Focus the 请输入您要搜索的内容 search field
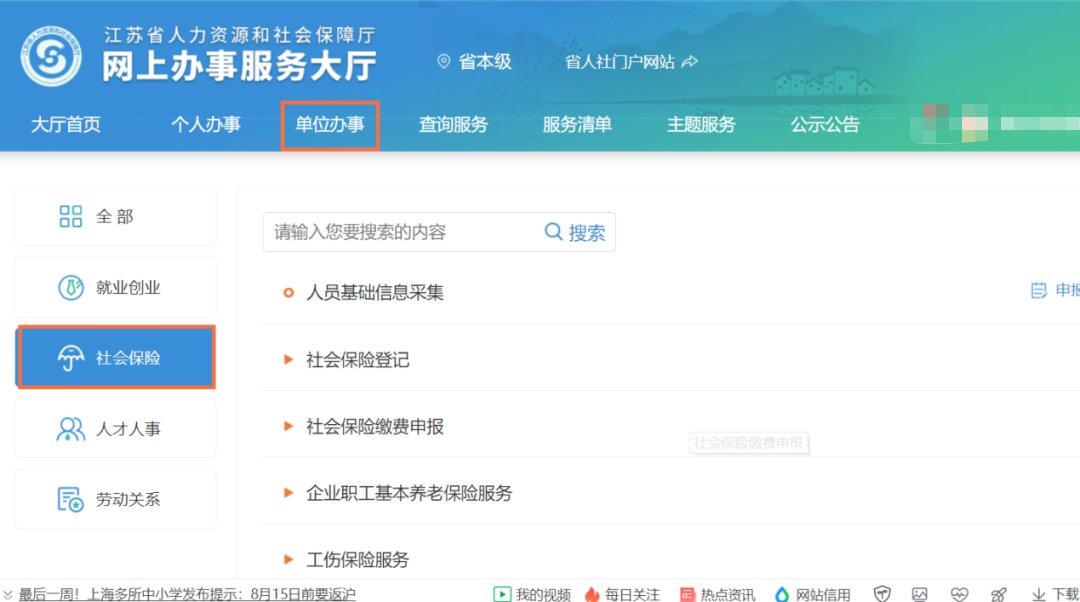1080x602 pixels. (400, 232)
